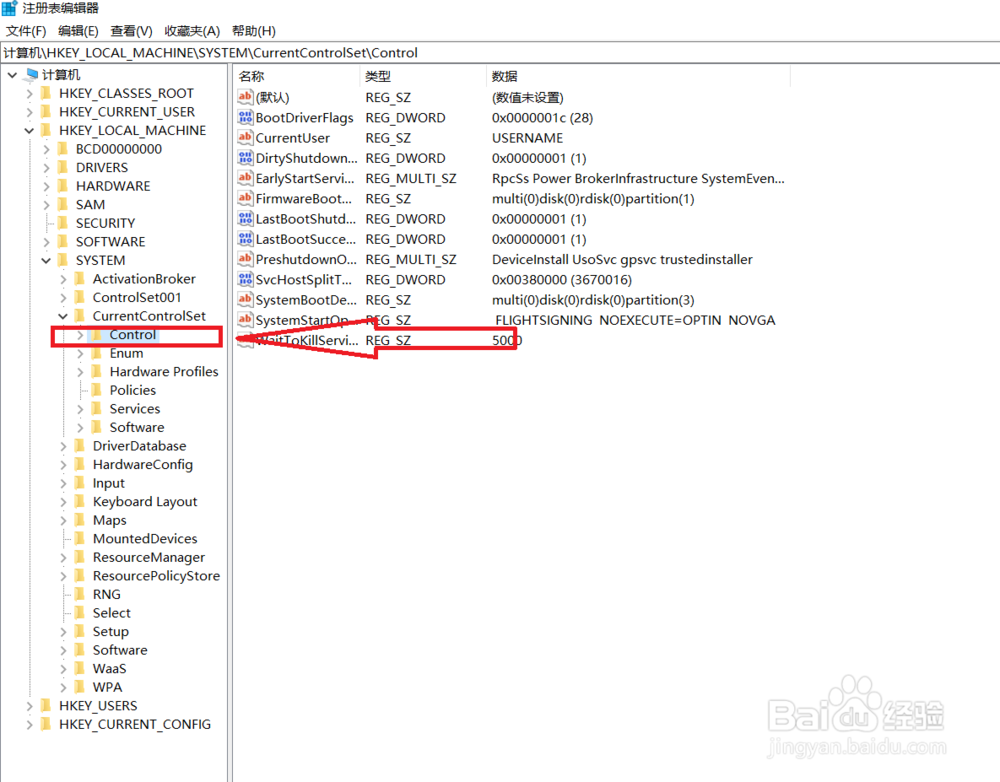The image size is (1000, 782).
Task: Select the Hardware Profiles key
Action: pos(164,372)
